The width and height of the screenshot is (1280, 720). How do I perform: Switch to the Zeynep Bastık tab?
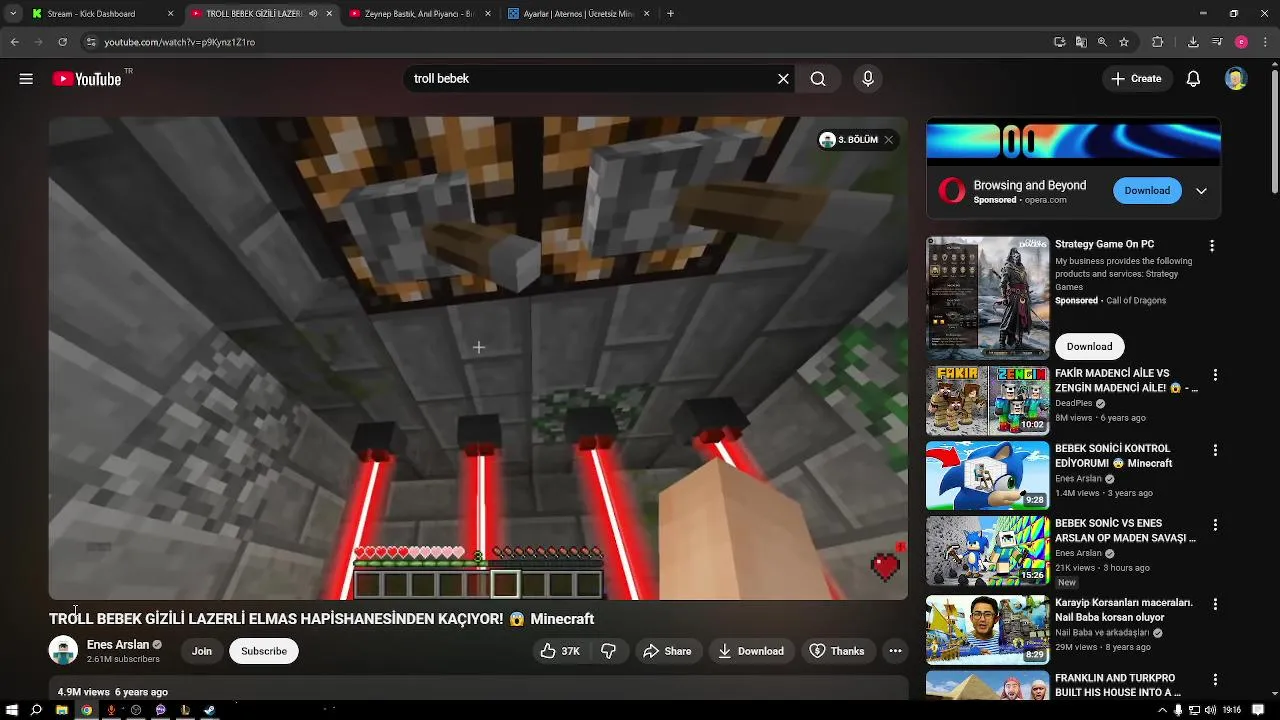coord(418,14)
